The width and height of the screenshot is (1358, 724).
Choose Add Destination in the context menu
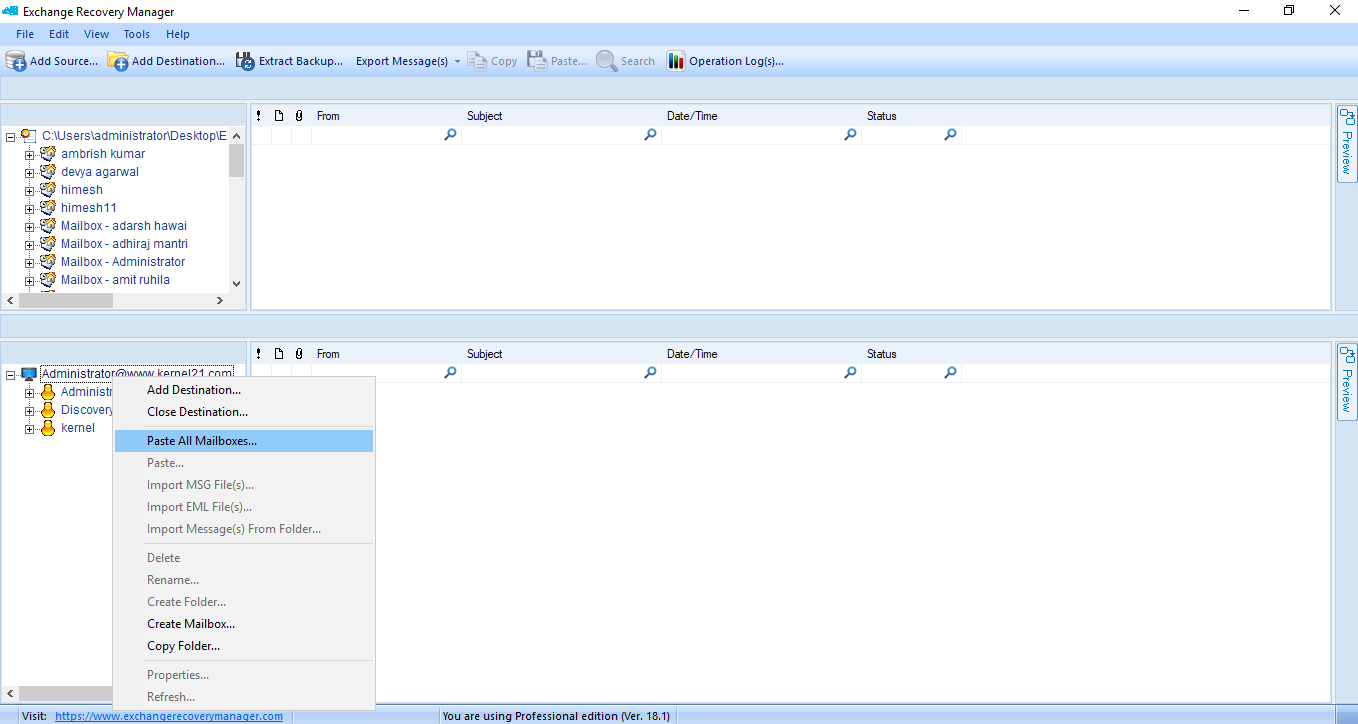tap(244, 390)
